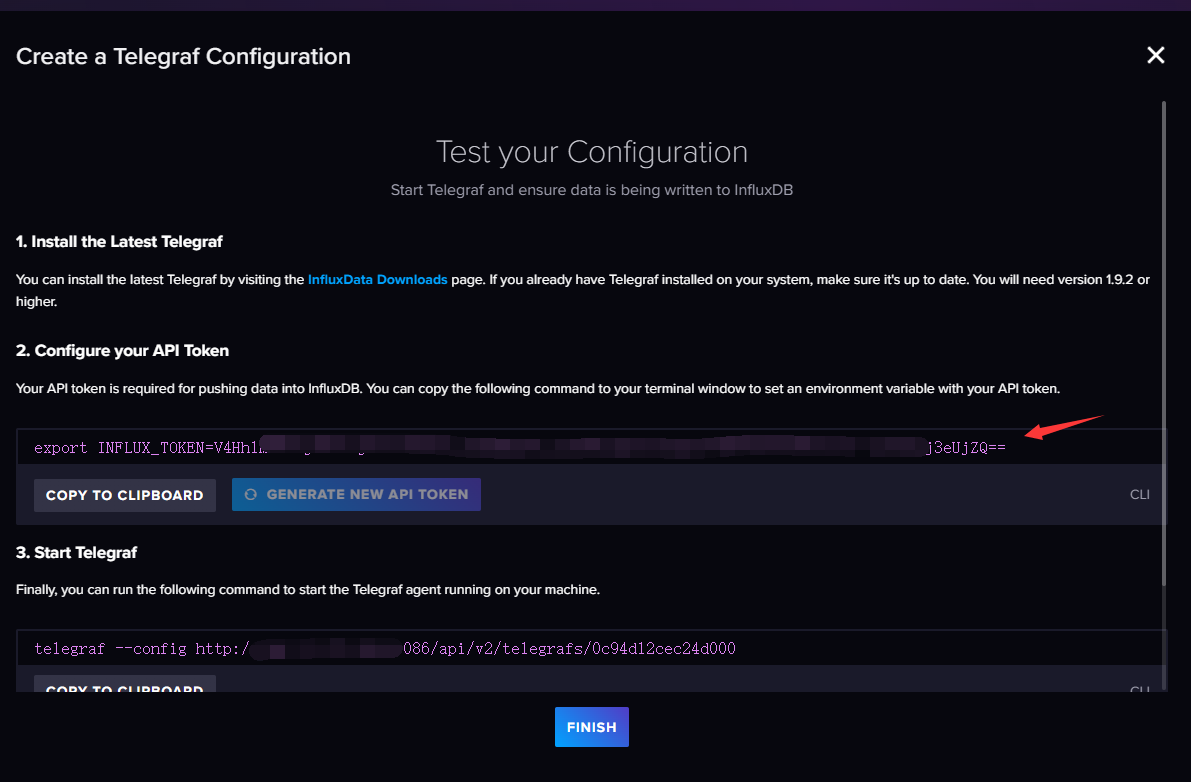
Task: Click the refresh icon in Generate token button
Action: point(251,494)
